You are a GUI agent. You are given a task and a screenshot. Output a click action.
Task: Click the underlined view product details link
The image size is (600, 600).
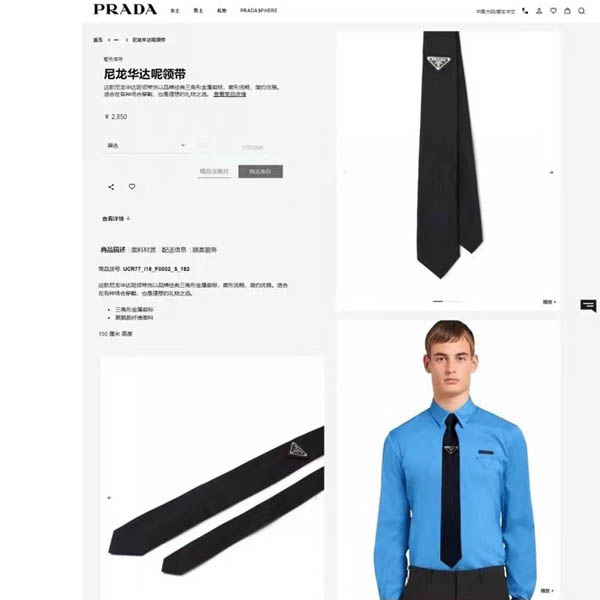point(230,94)
